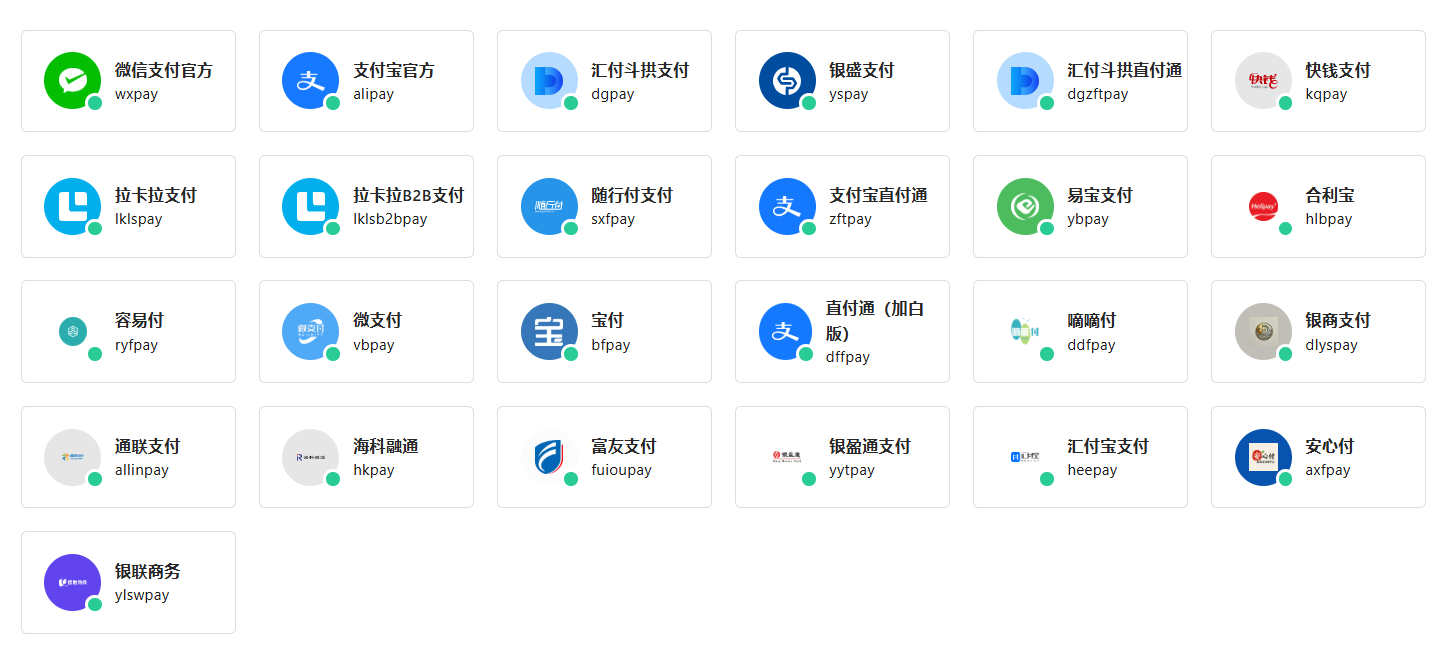1447x659 pixels.
Task: Click the bfpay blue 宝 logo
Action: [x=549, y=332]
